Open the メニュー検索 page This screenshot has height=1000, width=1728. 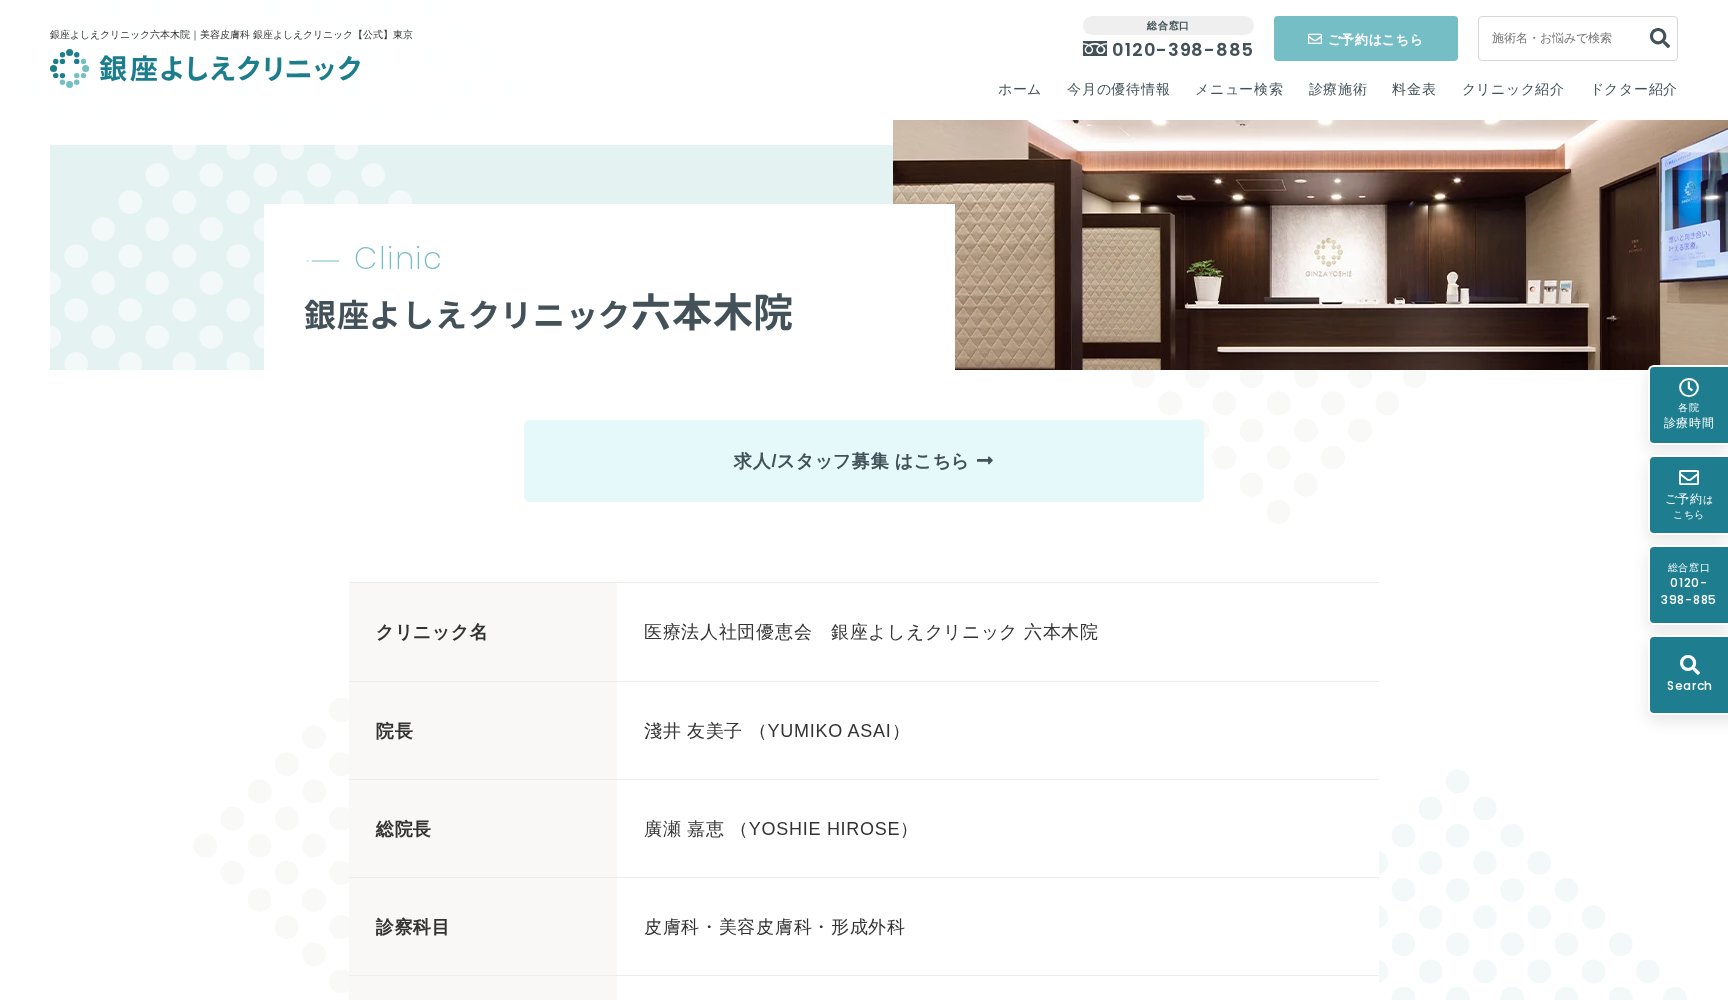(x=1238, y=89)
